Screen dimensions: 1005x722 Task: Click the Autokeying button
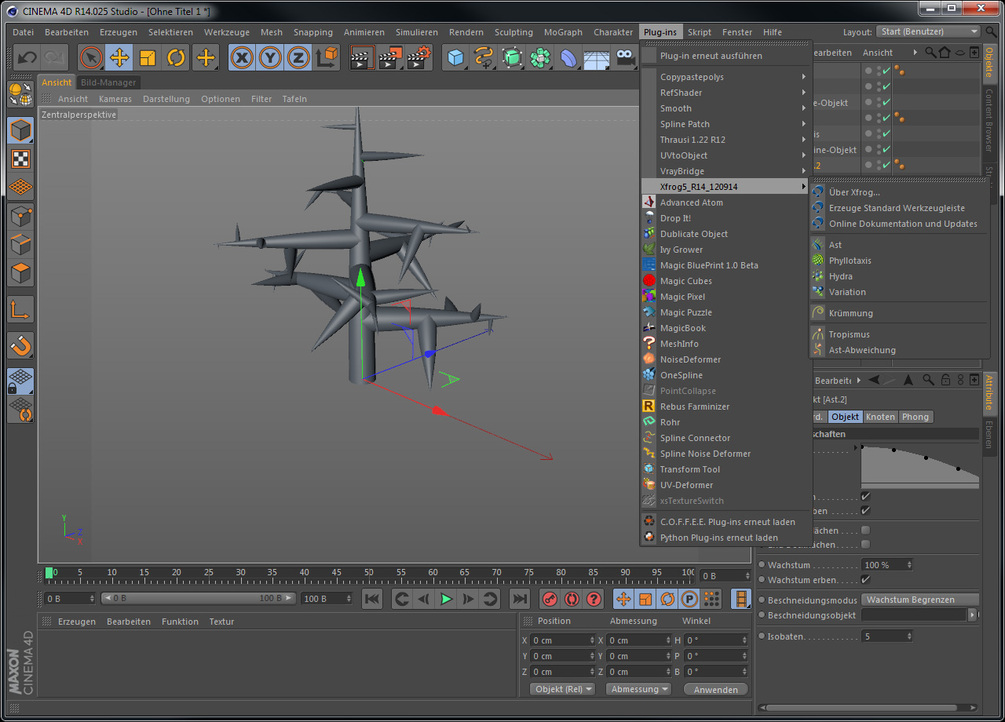click(572, 599)
